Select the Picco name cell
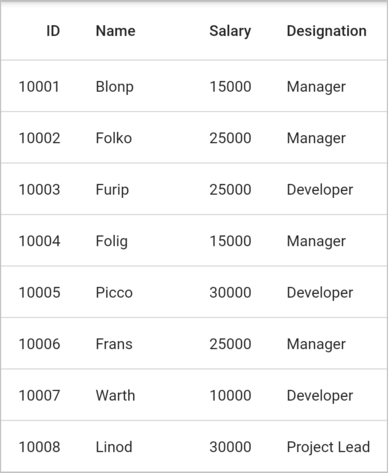Image resolution: width=388 pixels, height=473 pixels. [114, 293]
